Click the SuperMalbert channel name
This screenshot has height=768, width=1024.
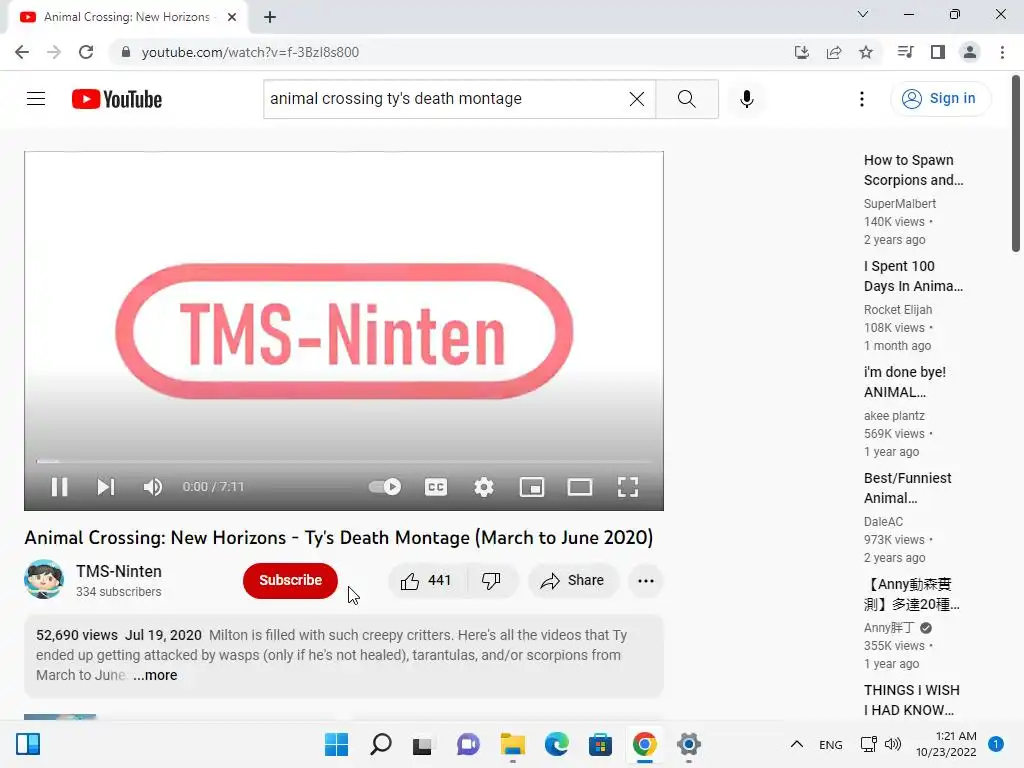pyautogui.click(x=899, y=204)
